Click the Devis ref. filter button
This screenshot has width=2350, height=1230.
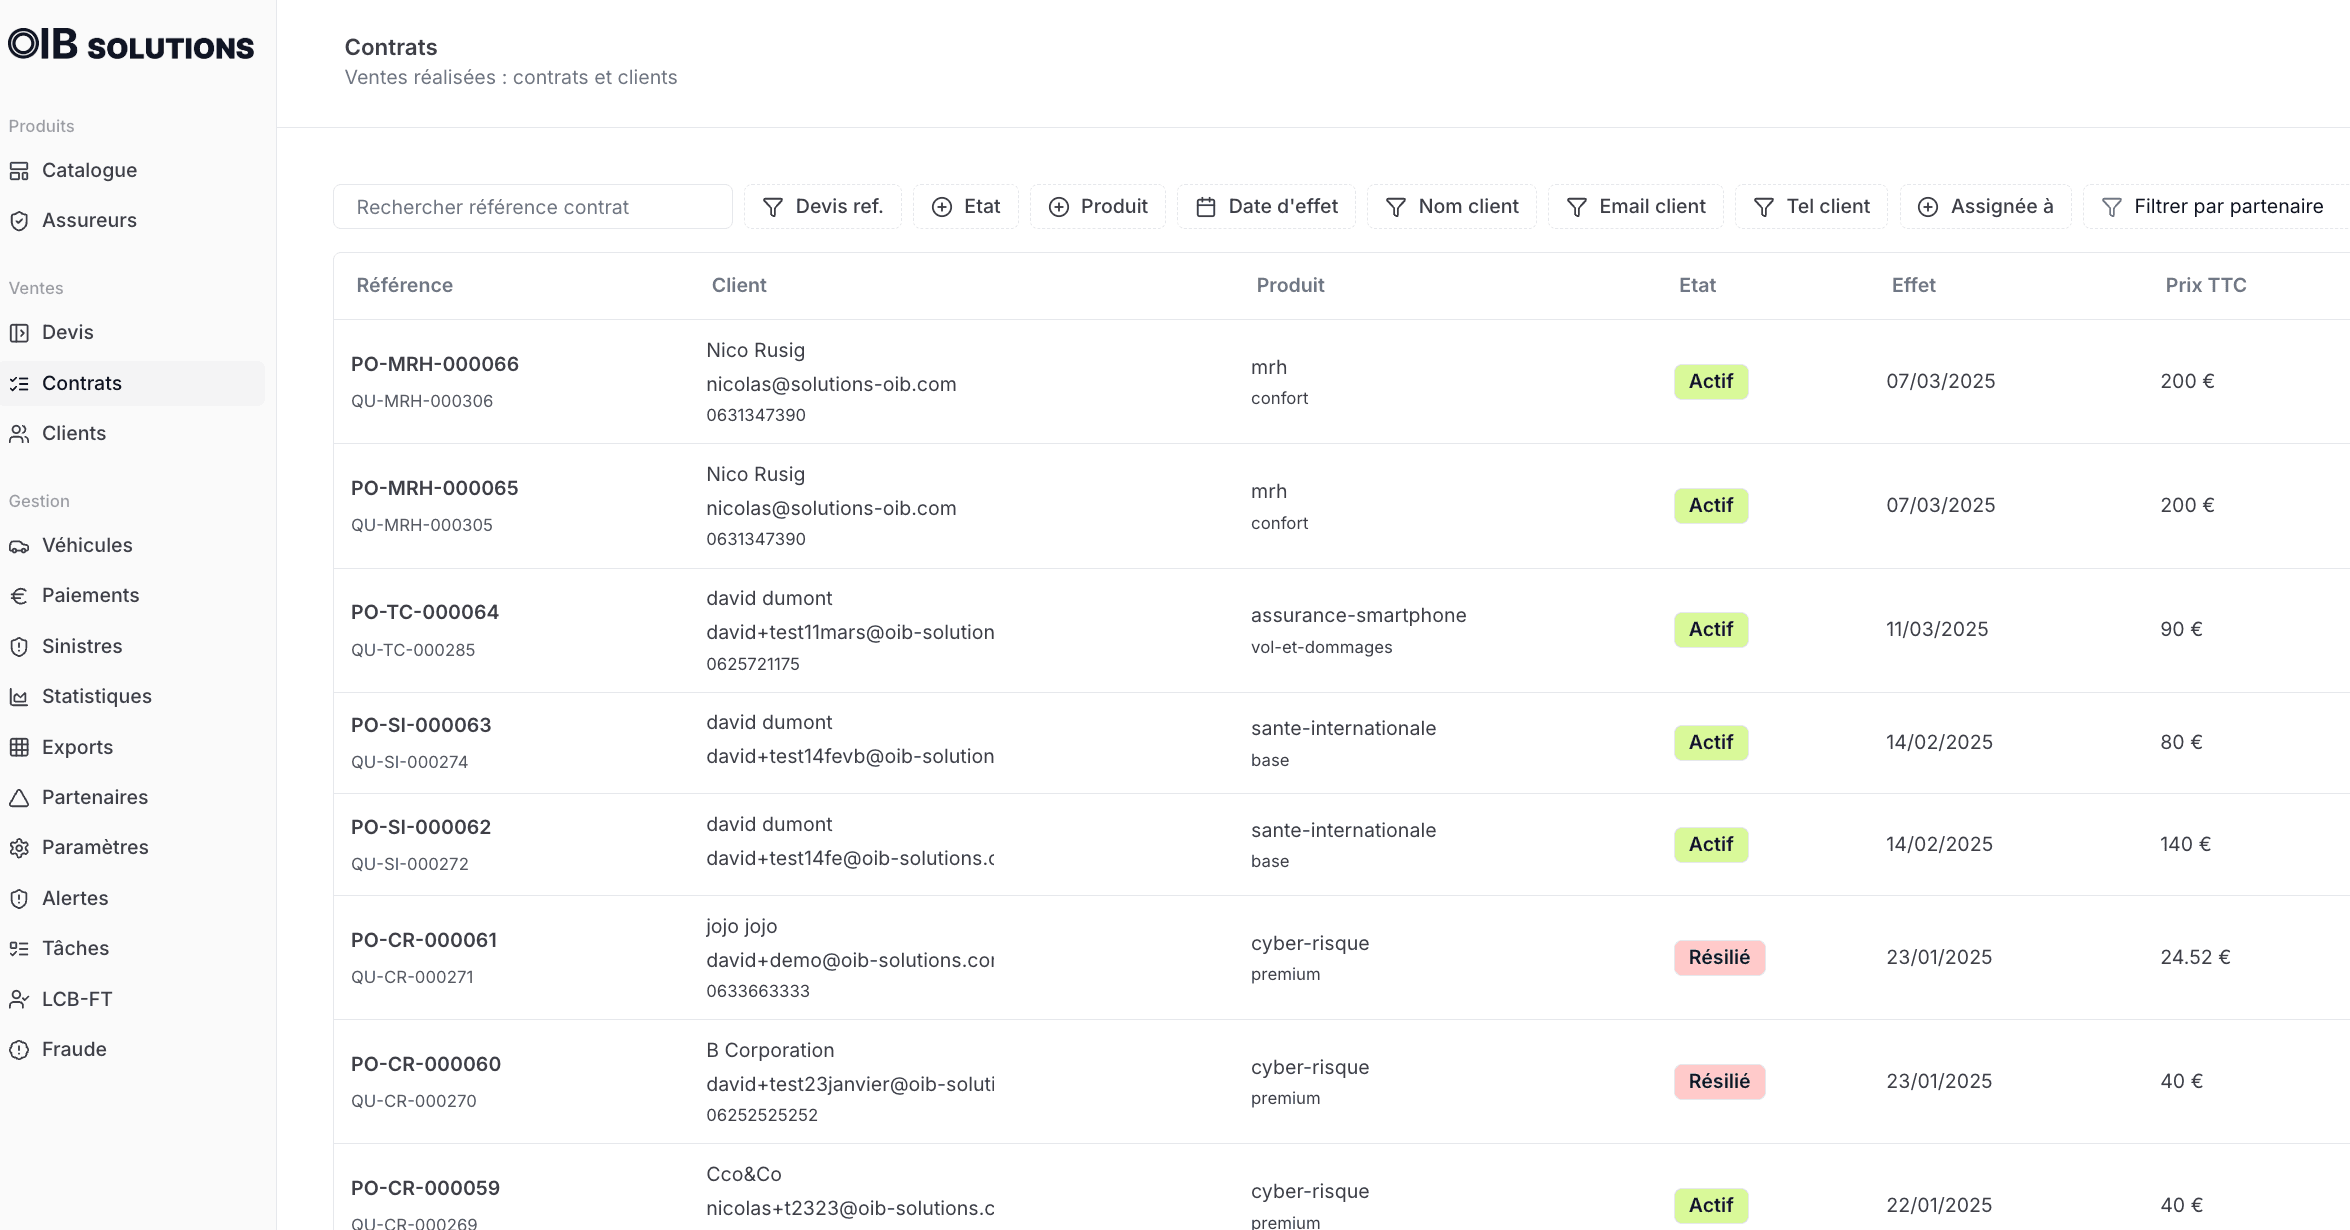[x=823, y=206]
